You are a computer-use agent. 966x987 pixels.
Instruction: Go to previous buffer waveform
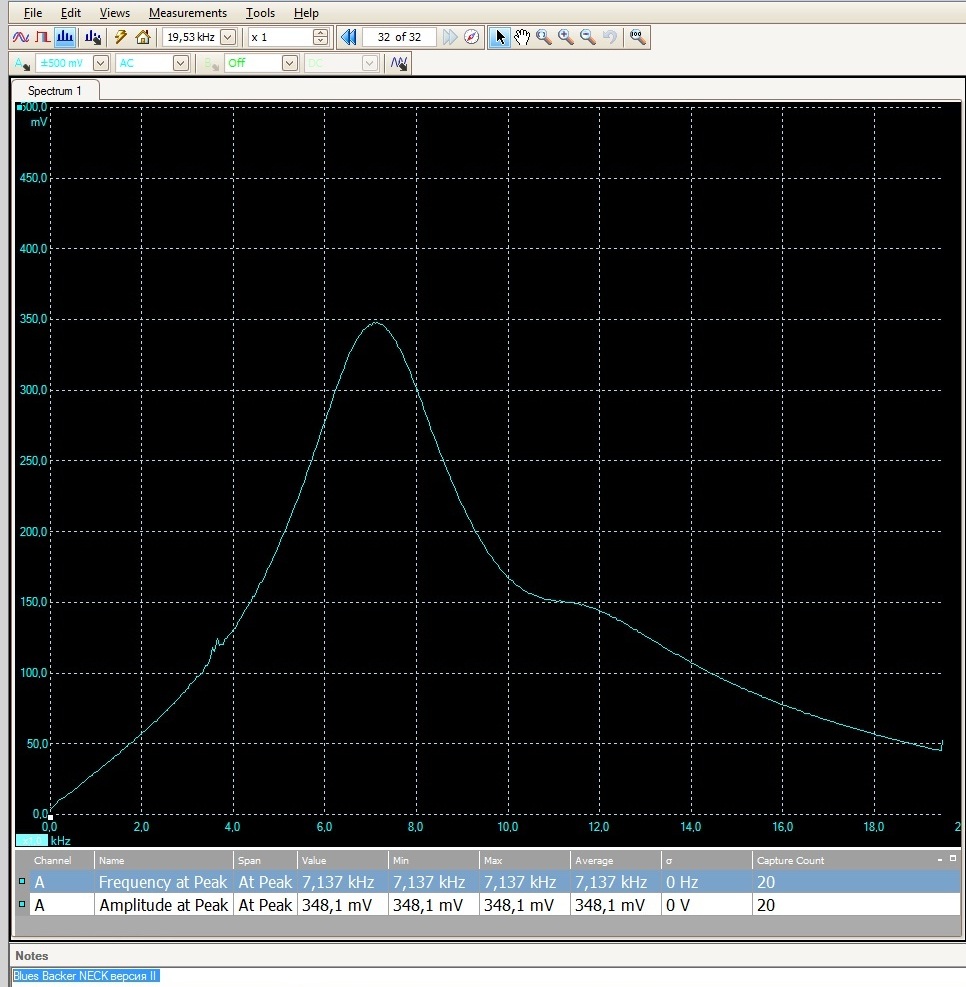point(349,37)
